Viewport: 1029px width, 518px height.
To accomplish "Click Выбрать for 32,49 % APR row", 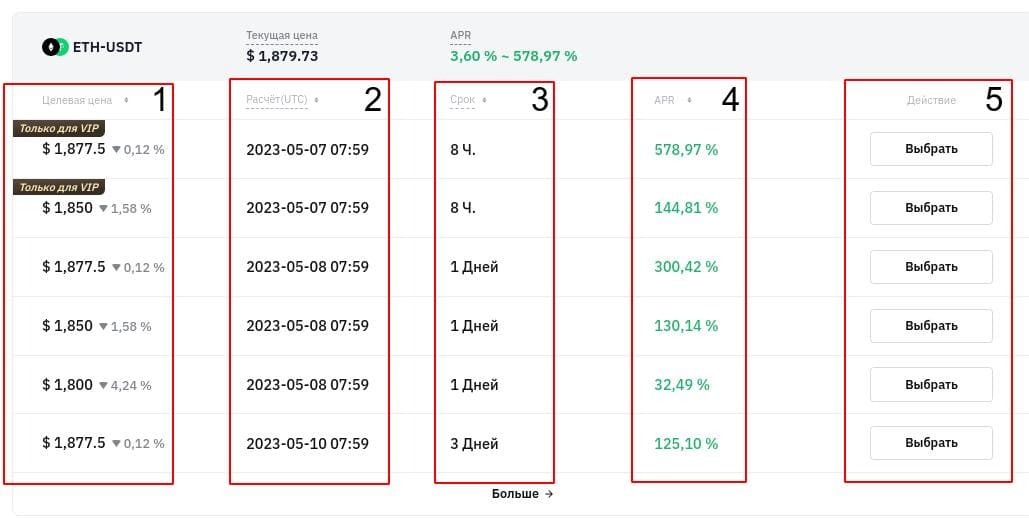I will pyautogui.click(x=931, y=385).
